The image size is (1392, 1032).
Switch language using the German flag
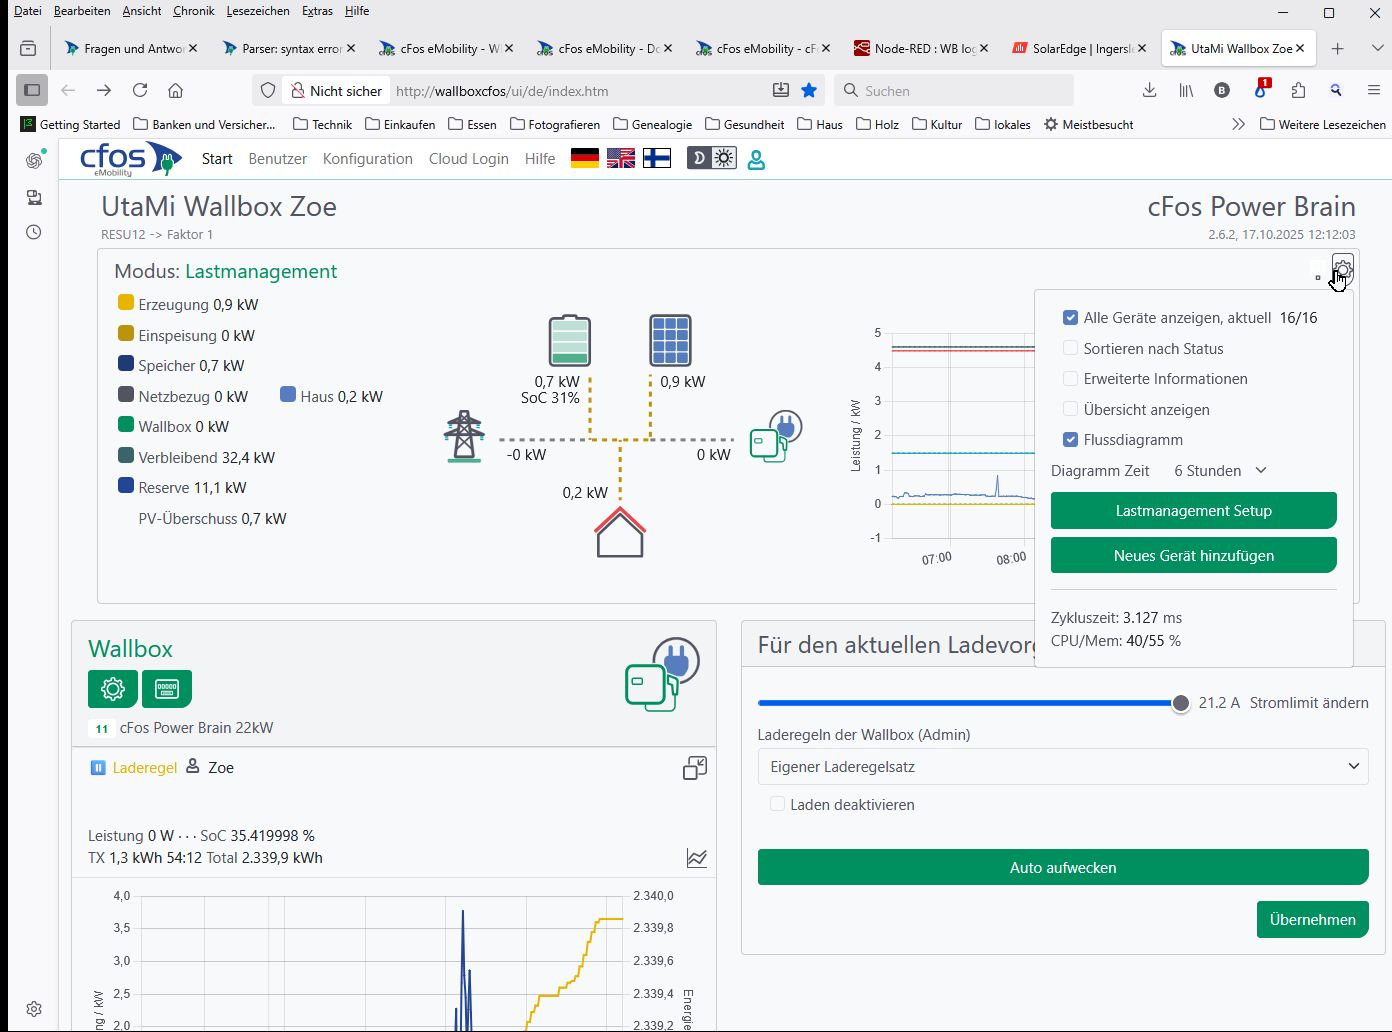pyautogui.click(x=585, y=158)
